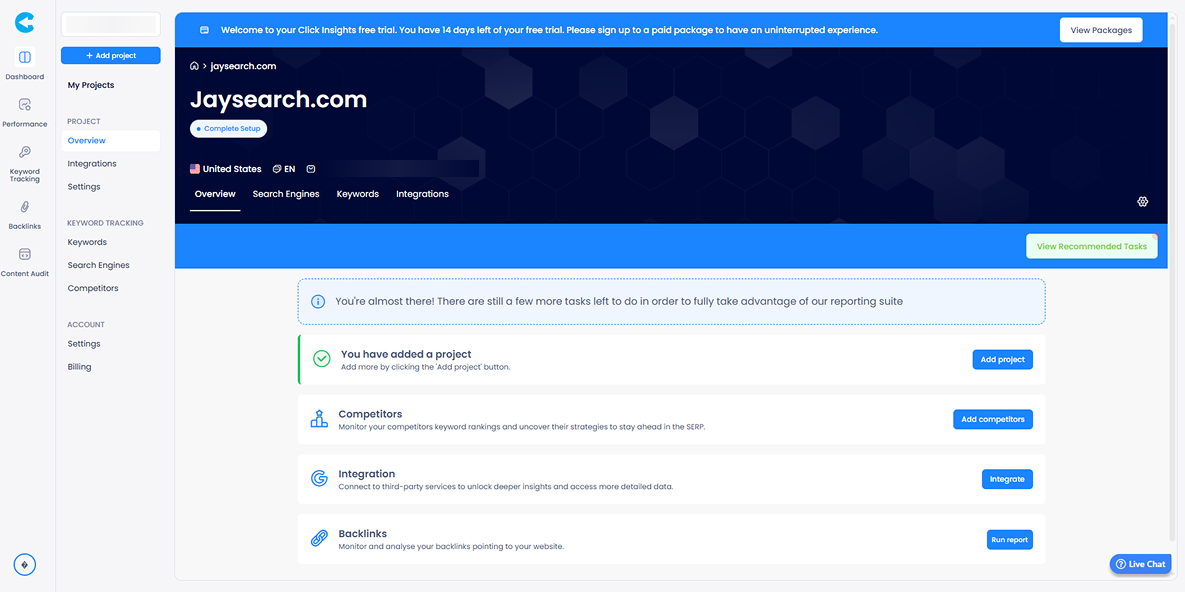This screenshot has height=592, width=1185.
Task: Click the card icon in the trial banner
Action: coord(204,30)
